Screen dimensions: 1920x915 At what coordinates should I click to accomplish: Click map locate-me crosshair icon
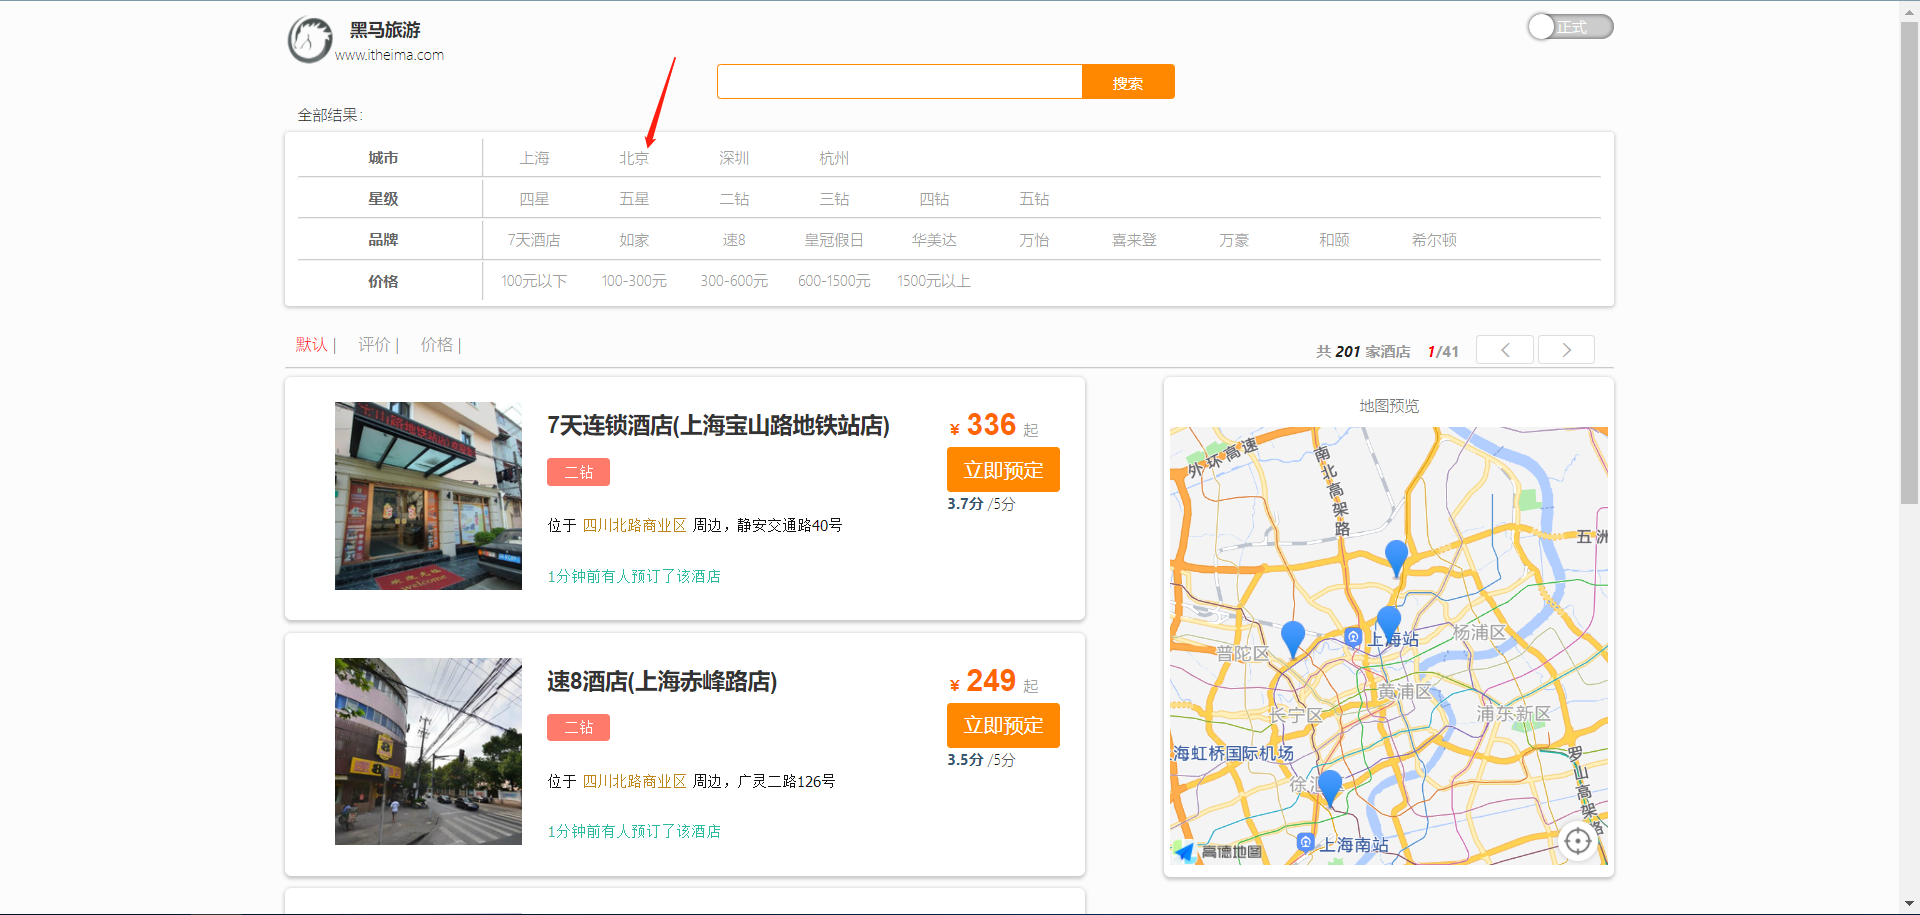click(1578, 841)
